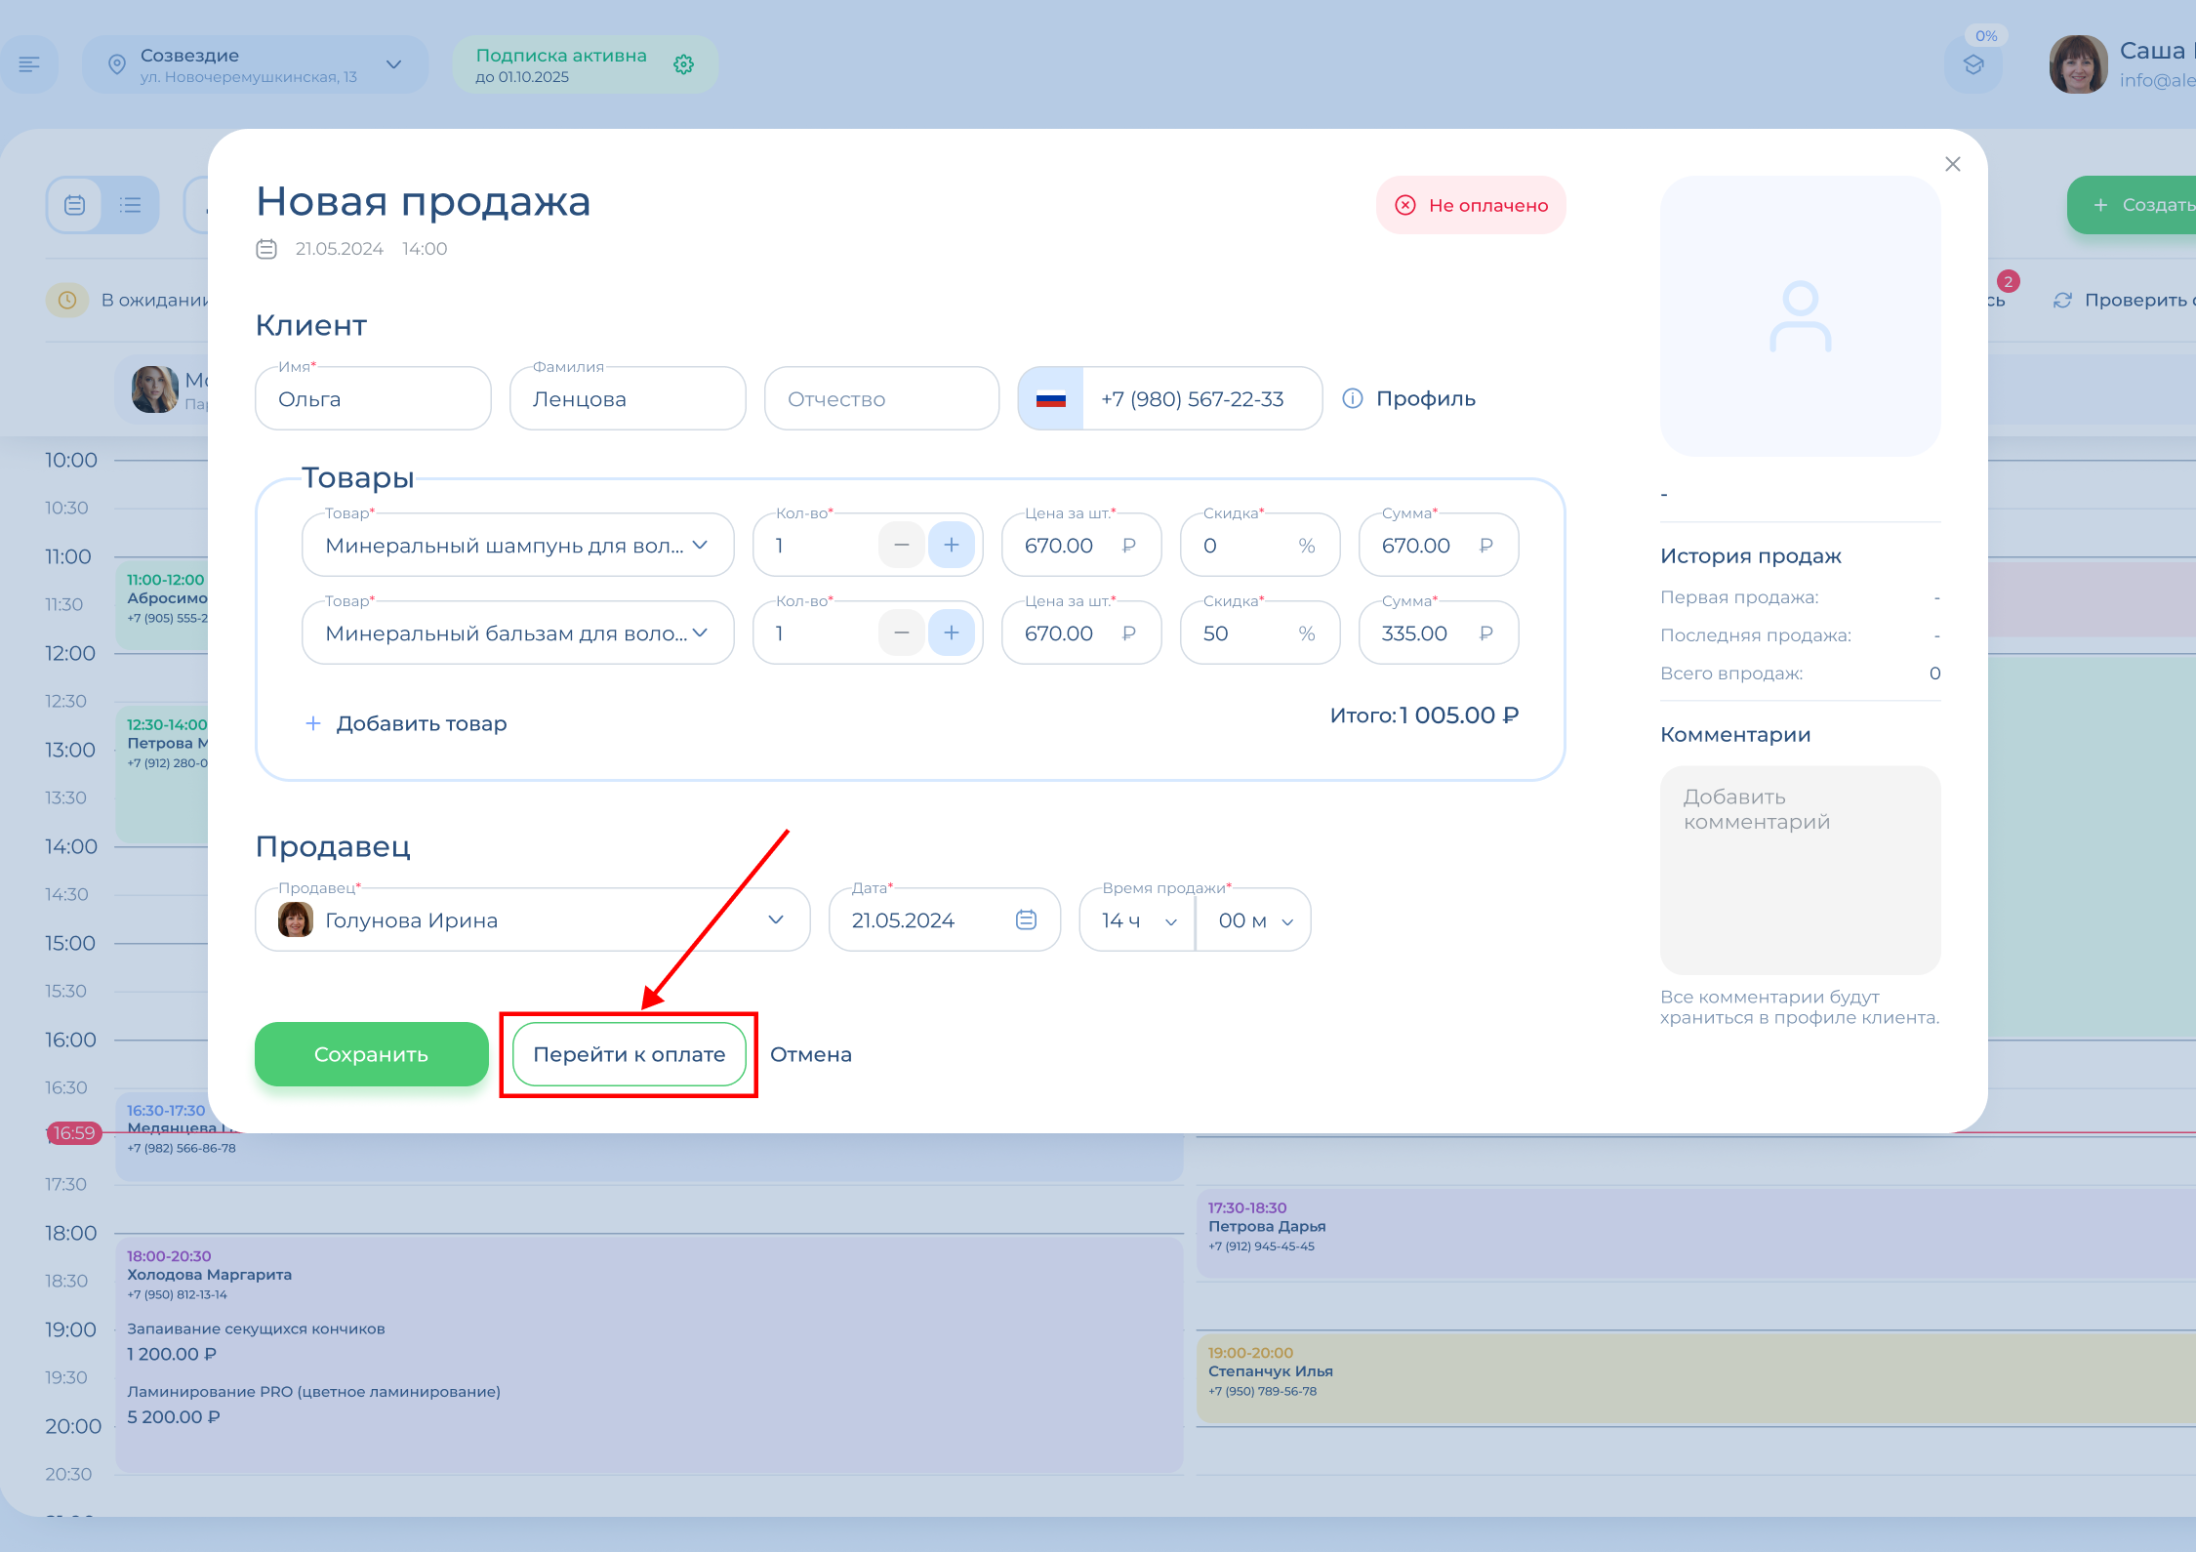The width and height of the screenshot is (2196, 1552).
Task: Click Перейти к оплате button
Action: (628, 1054)
